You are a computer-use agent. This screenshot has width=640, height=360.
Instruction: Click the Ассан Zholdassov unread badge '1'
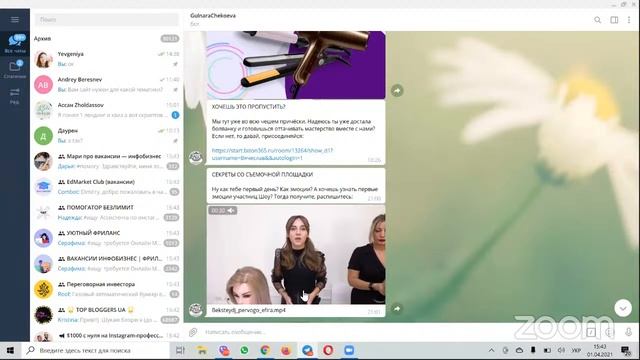click(175, 115)
